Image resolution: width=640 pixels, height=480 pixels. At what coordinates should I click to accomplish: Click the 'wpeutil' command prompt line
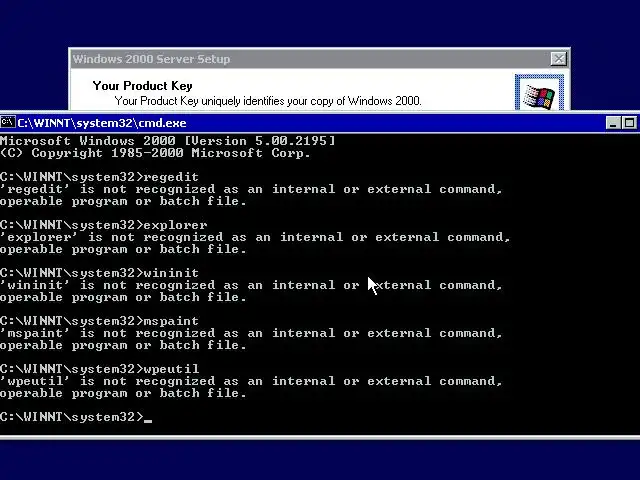point(100,369)
